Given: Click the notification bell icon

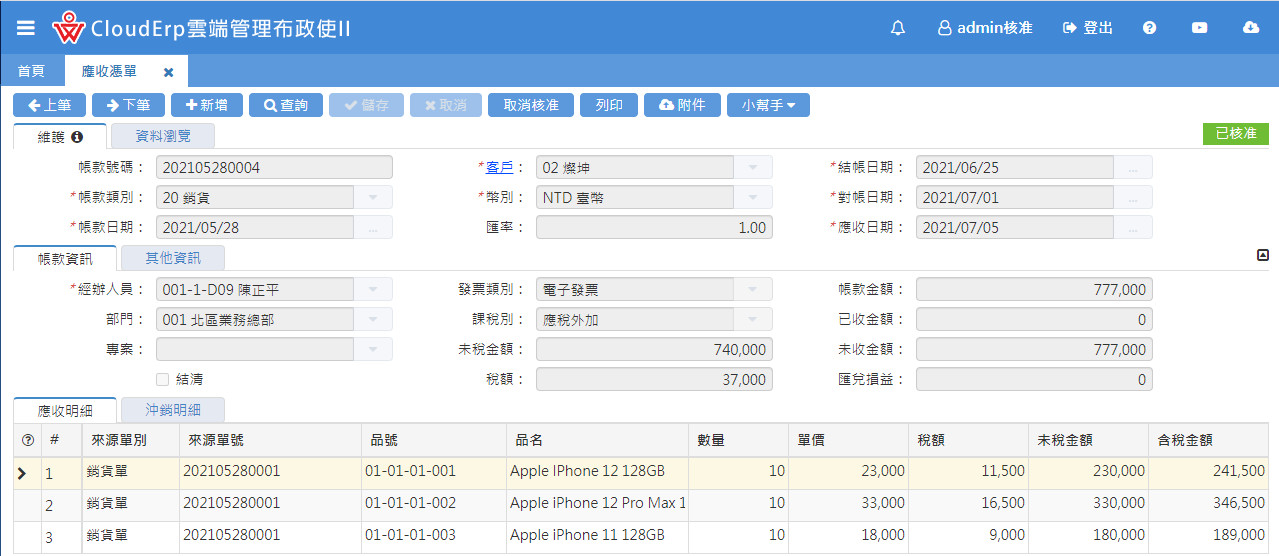Looking at the screenshot, I should (897, 28).
